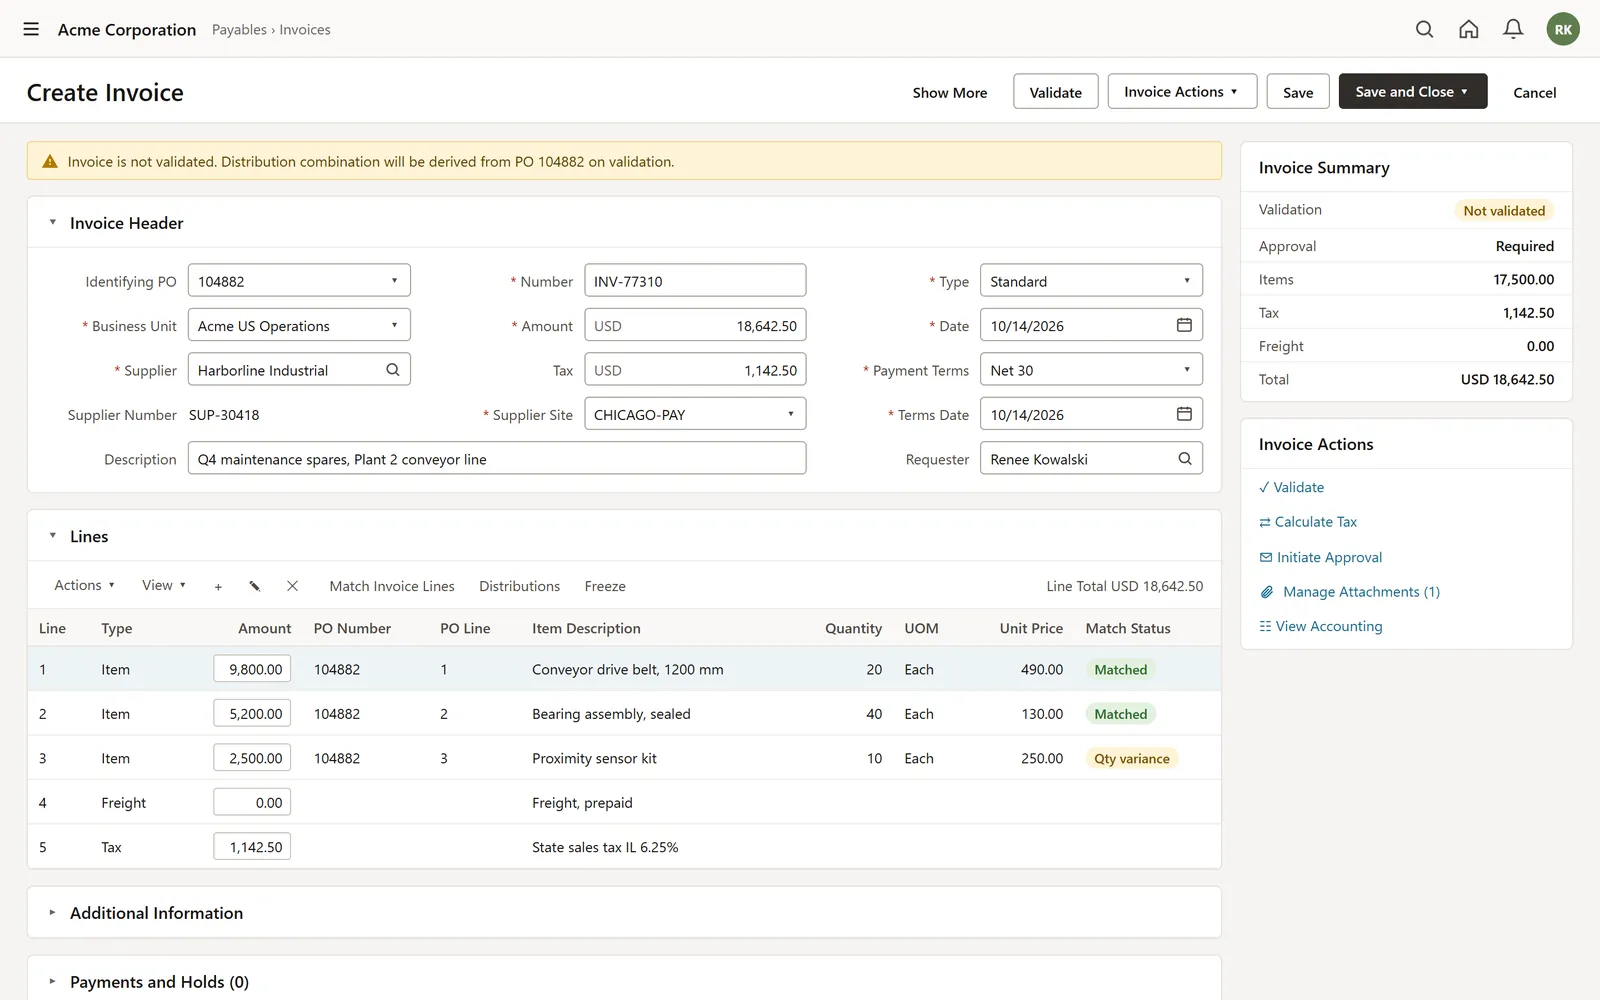Viewport: 1600px width, 1000px height.
Task: Open Payment Terms dropdown Net 30
Action: (x=1091, y=370)
